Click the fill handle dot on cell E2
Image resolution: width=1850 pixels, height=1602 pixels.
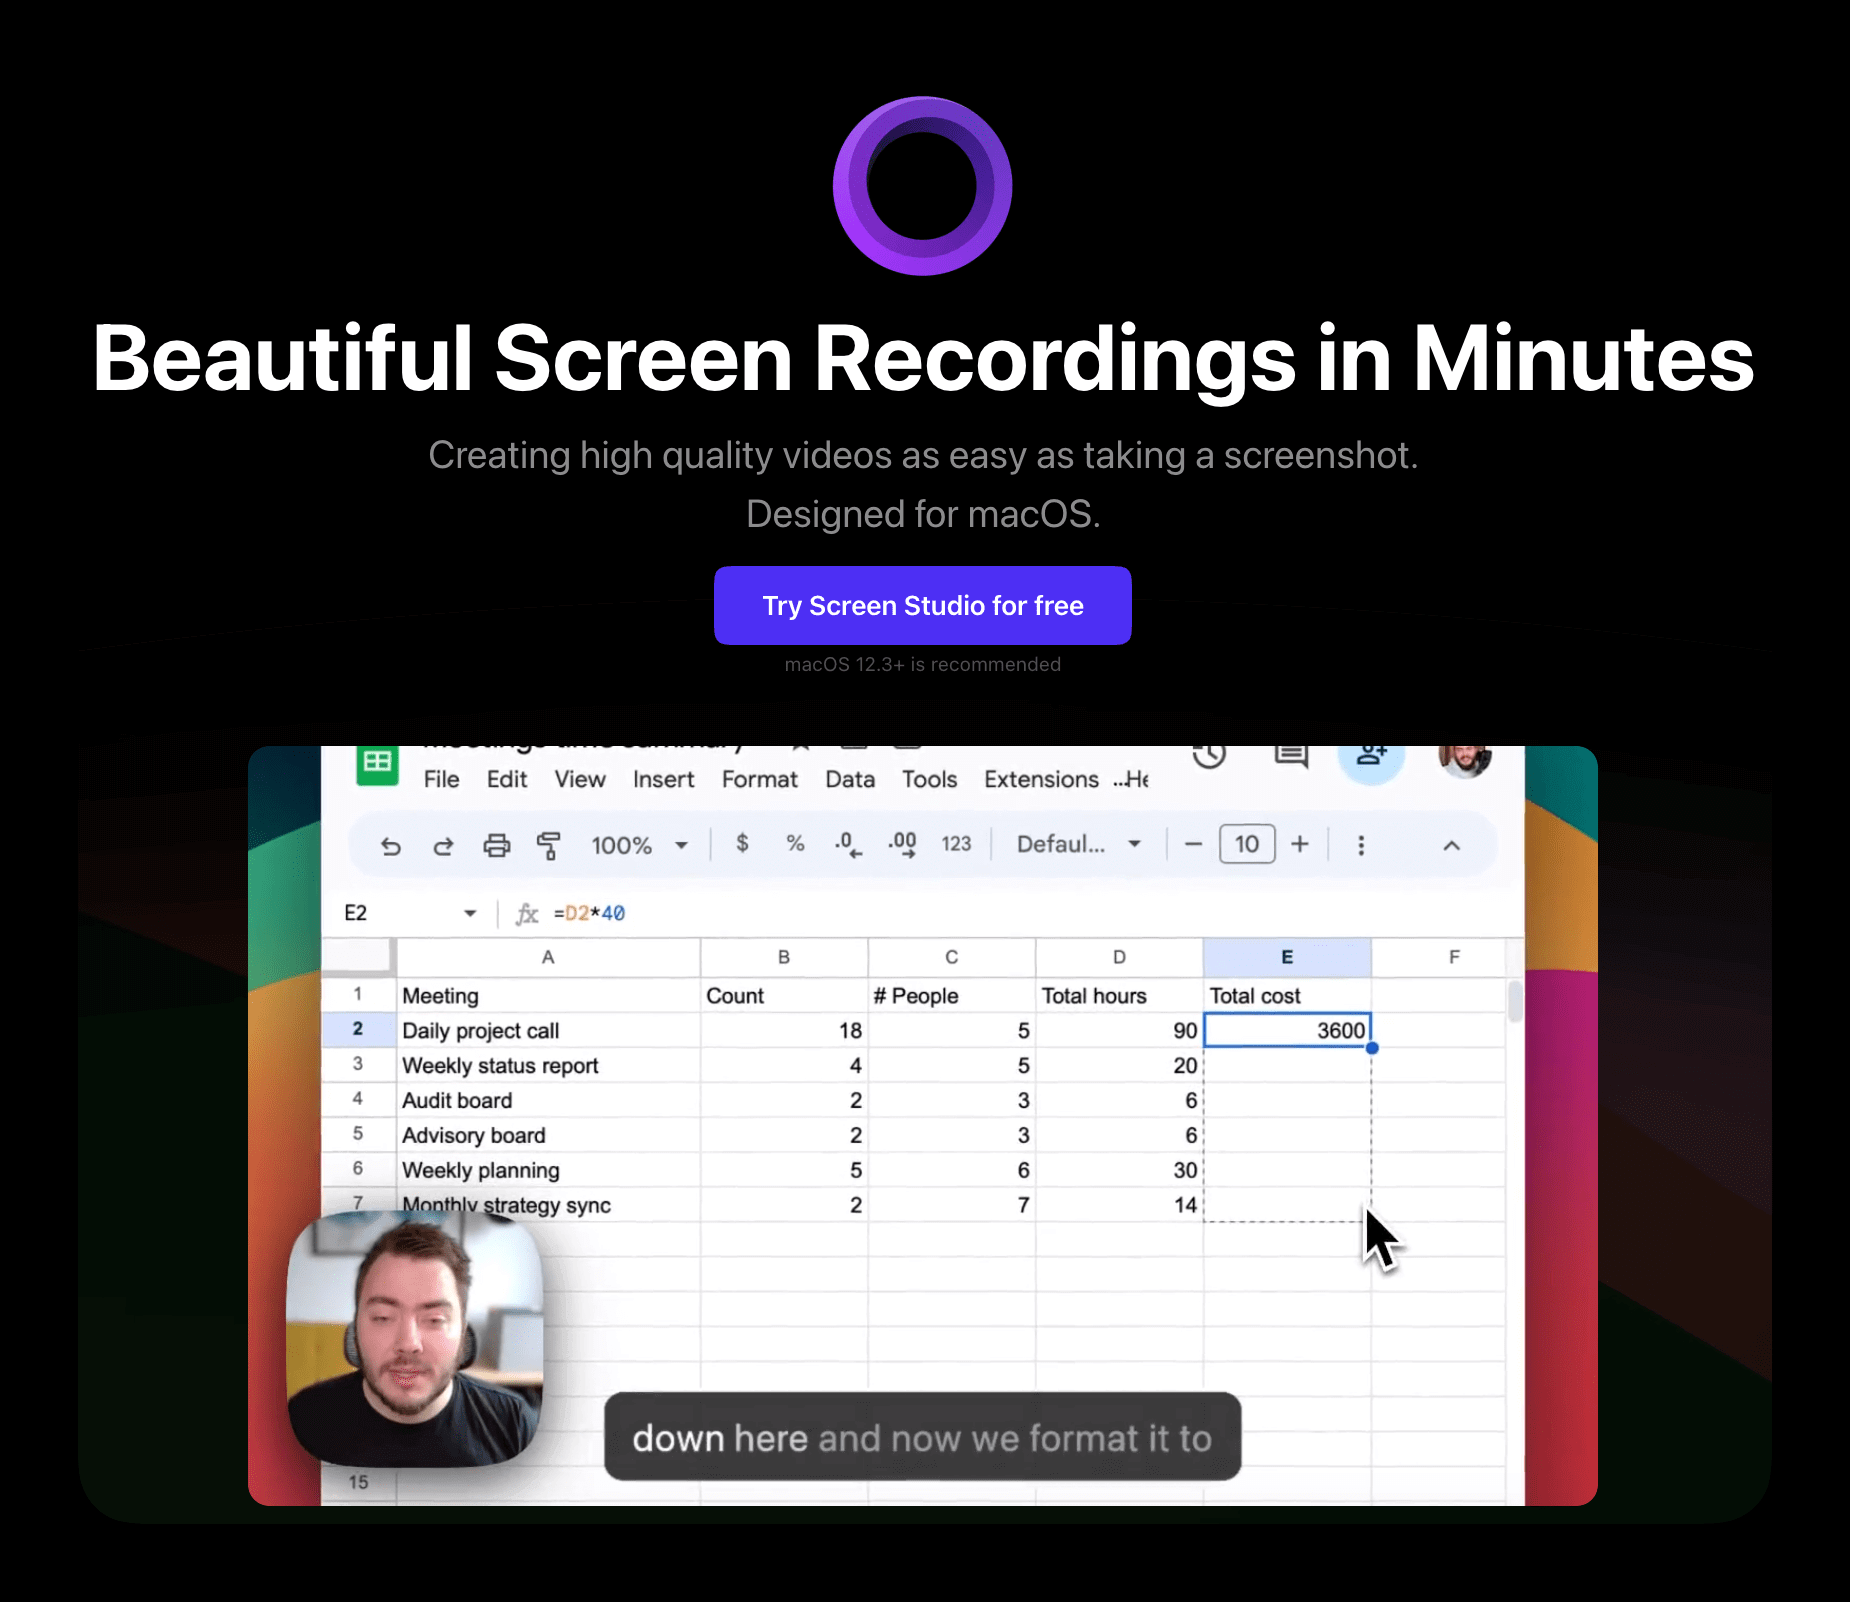[x=1372, y=1048]
